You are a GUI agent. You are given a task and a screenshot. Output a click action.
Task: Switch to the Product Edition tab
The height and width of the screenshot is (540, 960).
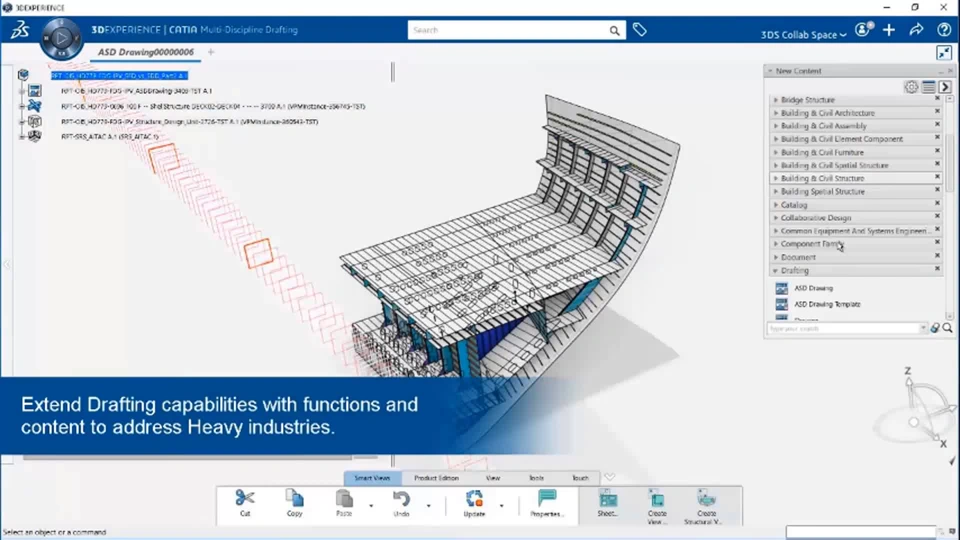coord(436,478)
